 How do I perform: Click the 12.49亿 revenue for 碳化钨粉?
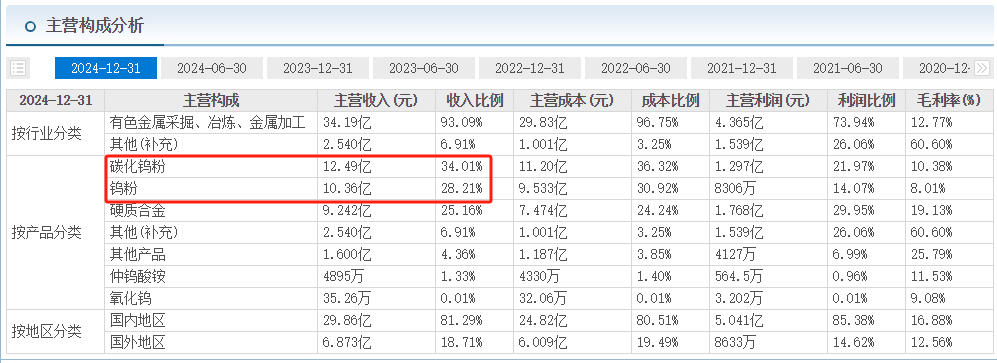347,167
